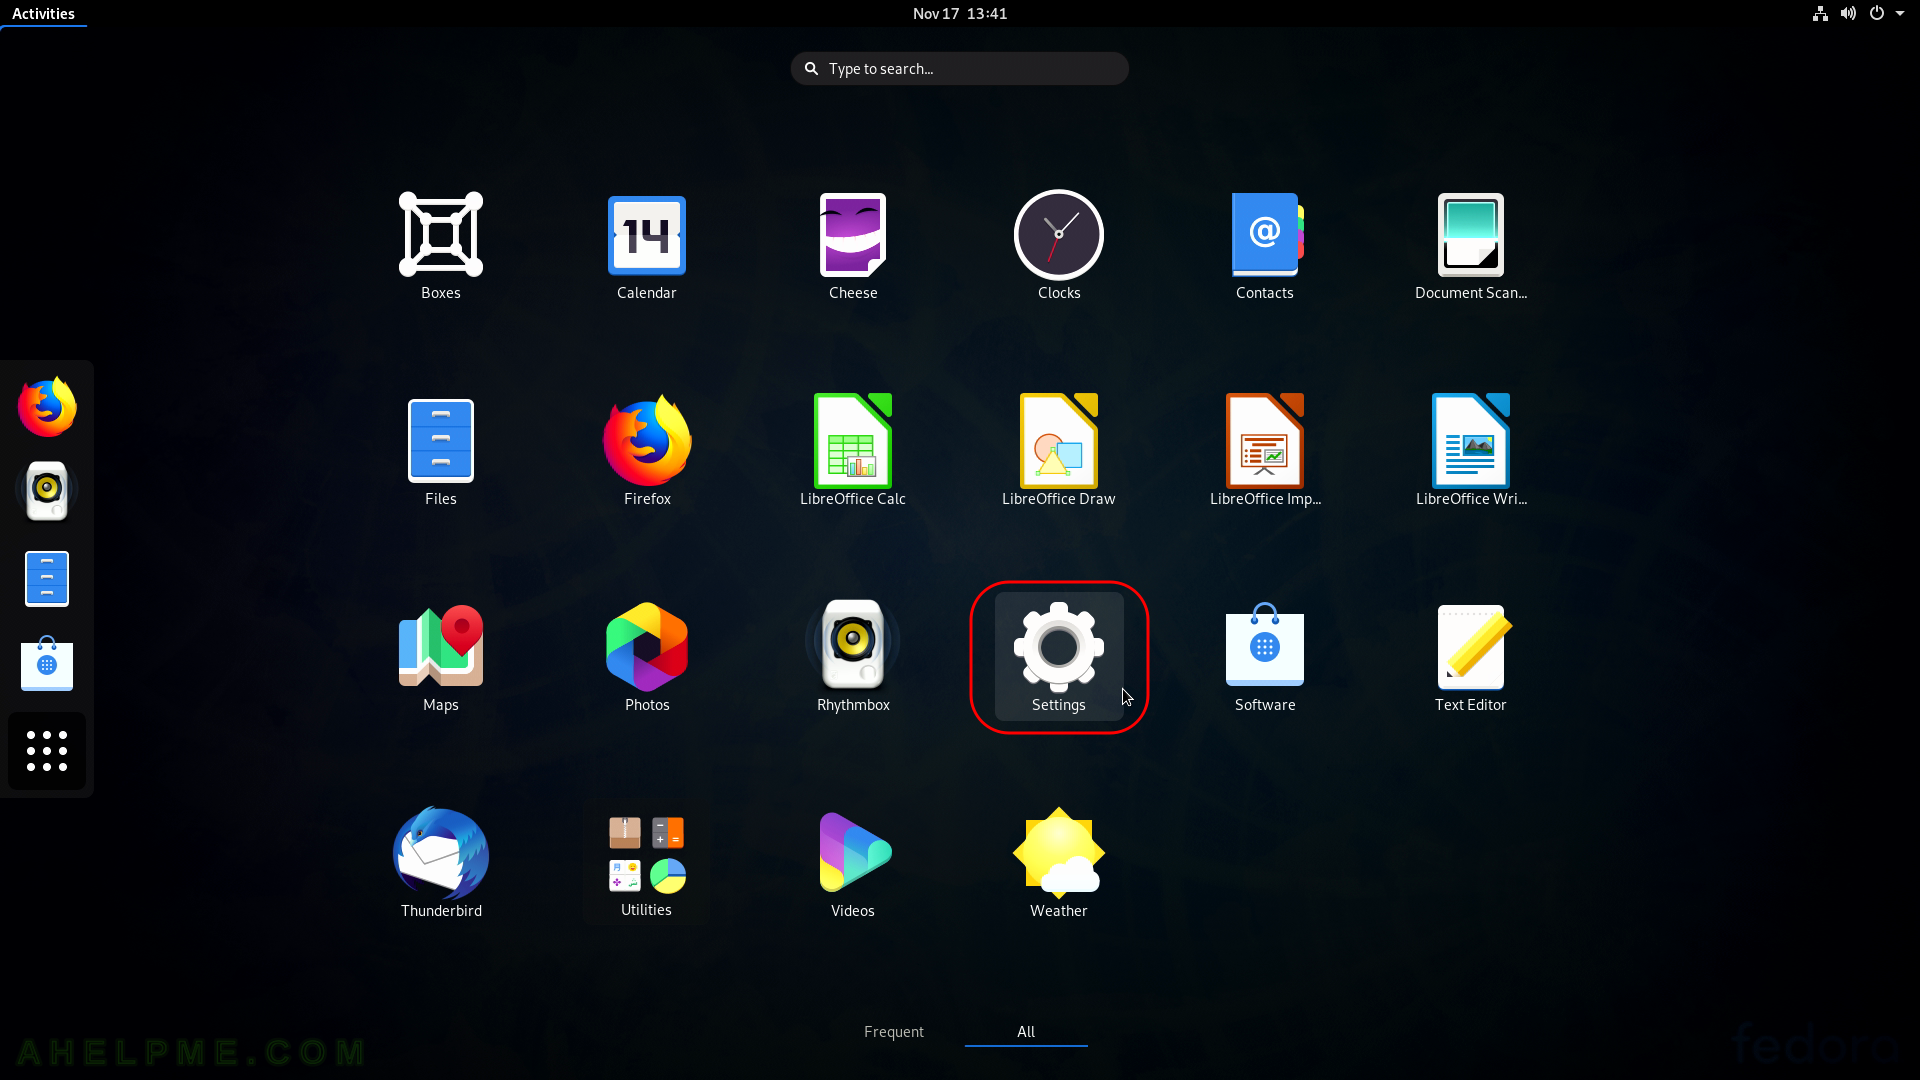Image resolution: width=1920 pixels, height=1080 pixels.
Task: Open the Weather app
Action: click(x=1059, y=864)
